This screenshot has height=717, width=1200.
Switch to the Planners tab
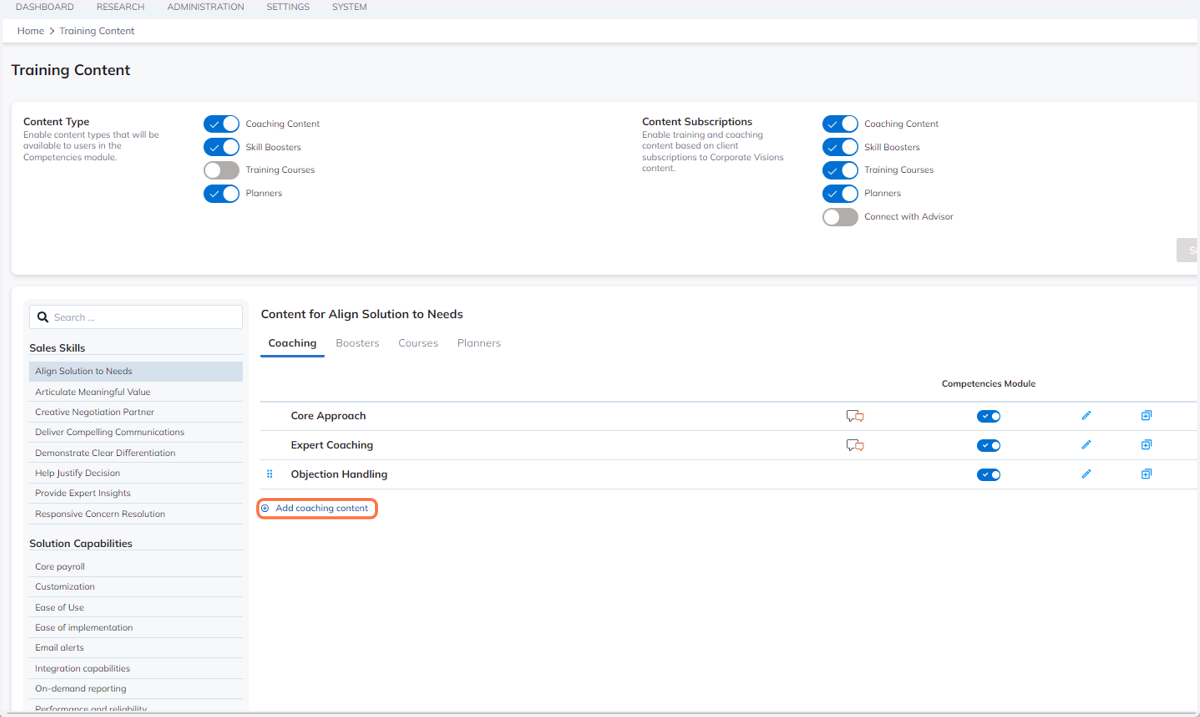pos(479,343)
